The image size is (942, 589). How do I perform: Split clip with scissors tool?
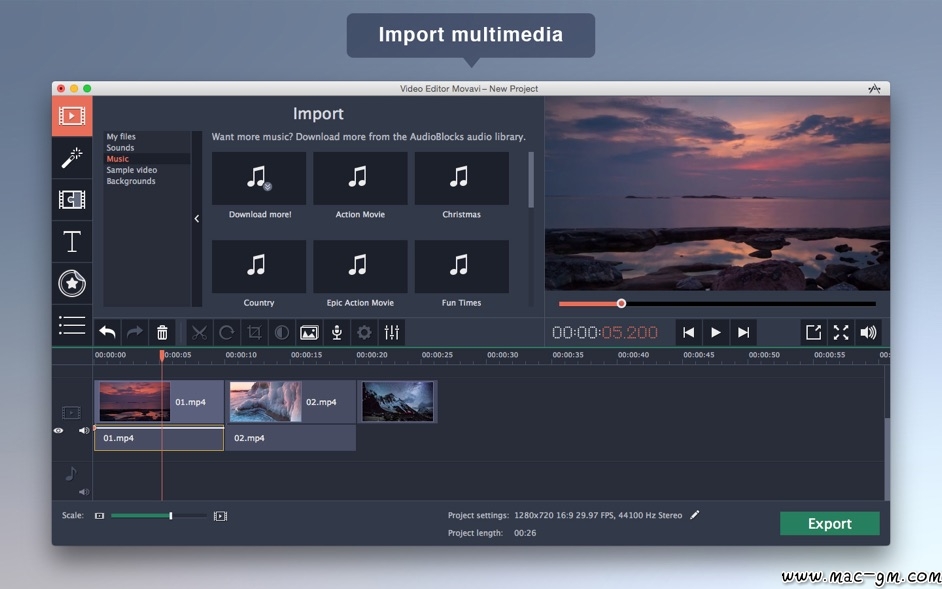coord(199,332)
